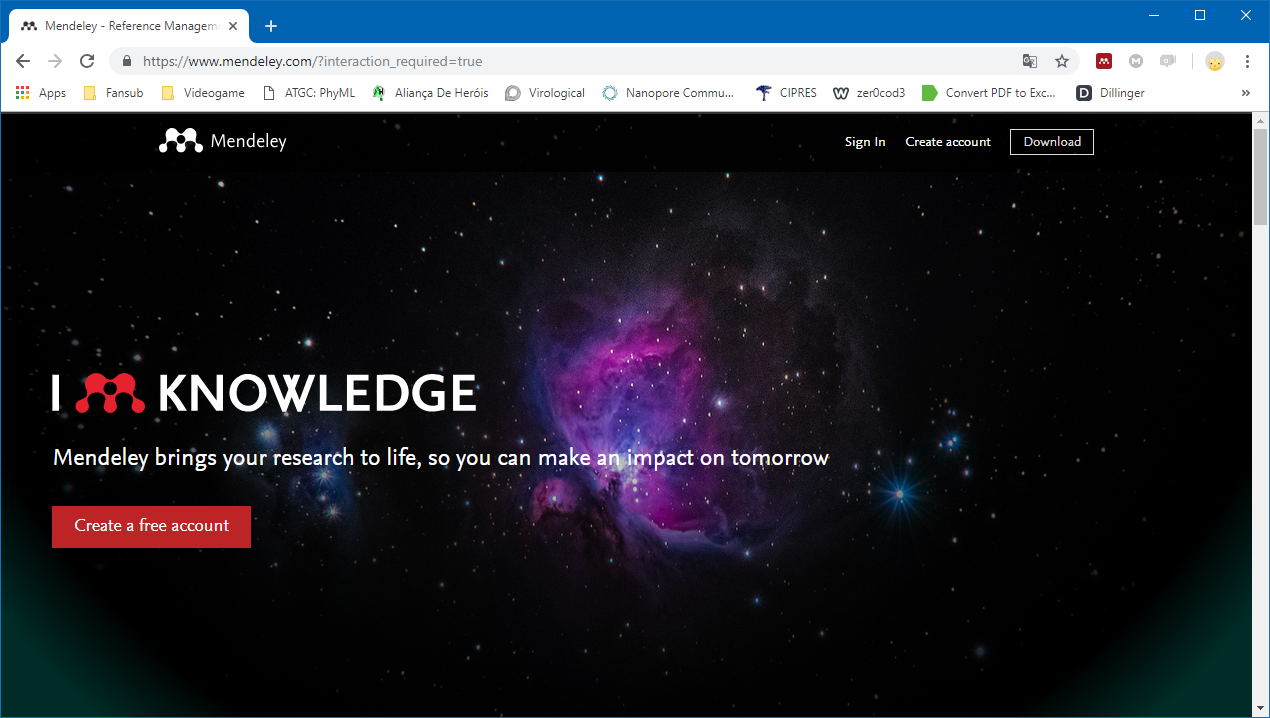Open the red Mendeley importer extension
Screen dimensions: 1270x718
[1104, 61]
